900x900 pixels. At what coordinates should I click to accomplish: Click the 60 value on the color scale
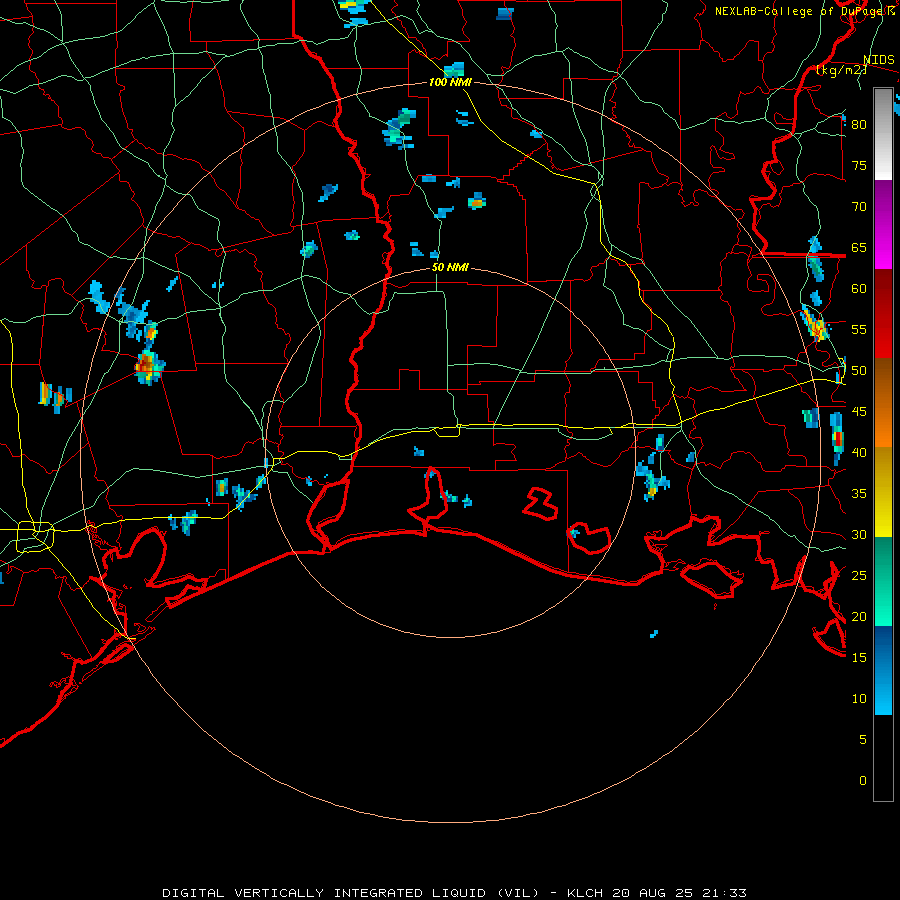point(859,289)
